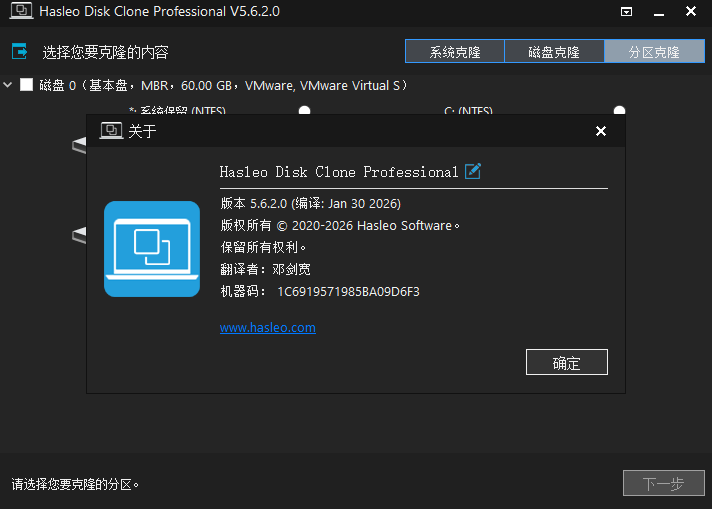Image resolution: width=712 pixels, height=509 pixels.
Task: Click the machine code 1C6919571985BA09D6F3
Action: tap(348, 292)
